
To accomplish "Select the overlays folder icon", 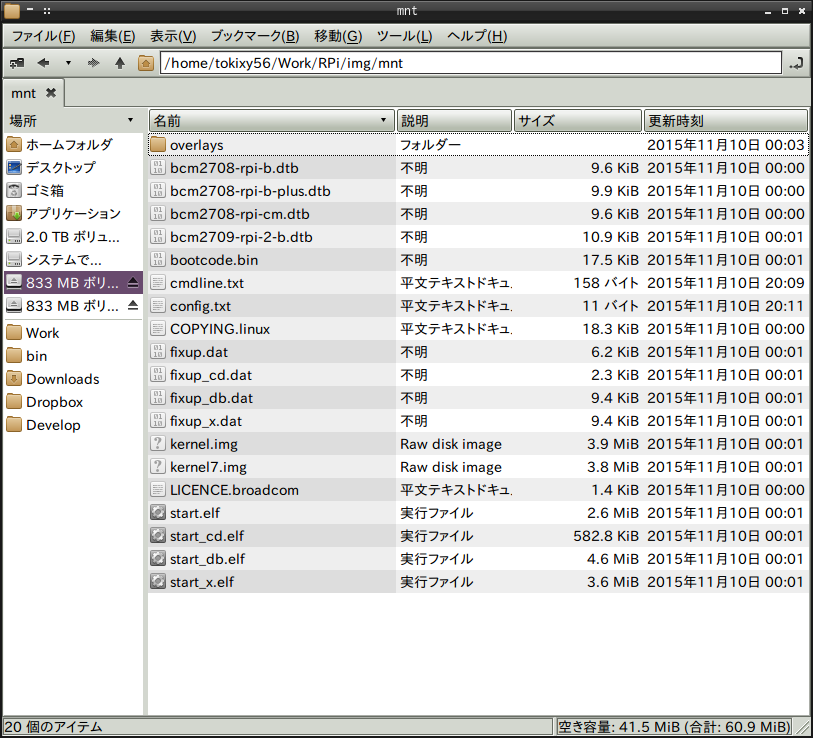I will click(x=158, y=145).
